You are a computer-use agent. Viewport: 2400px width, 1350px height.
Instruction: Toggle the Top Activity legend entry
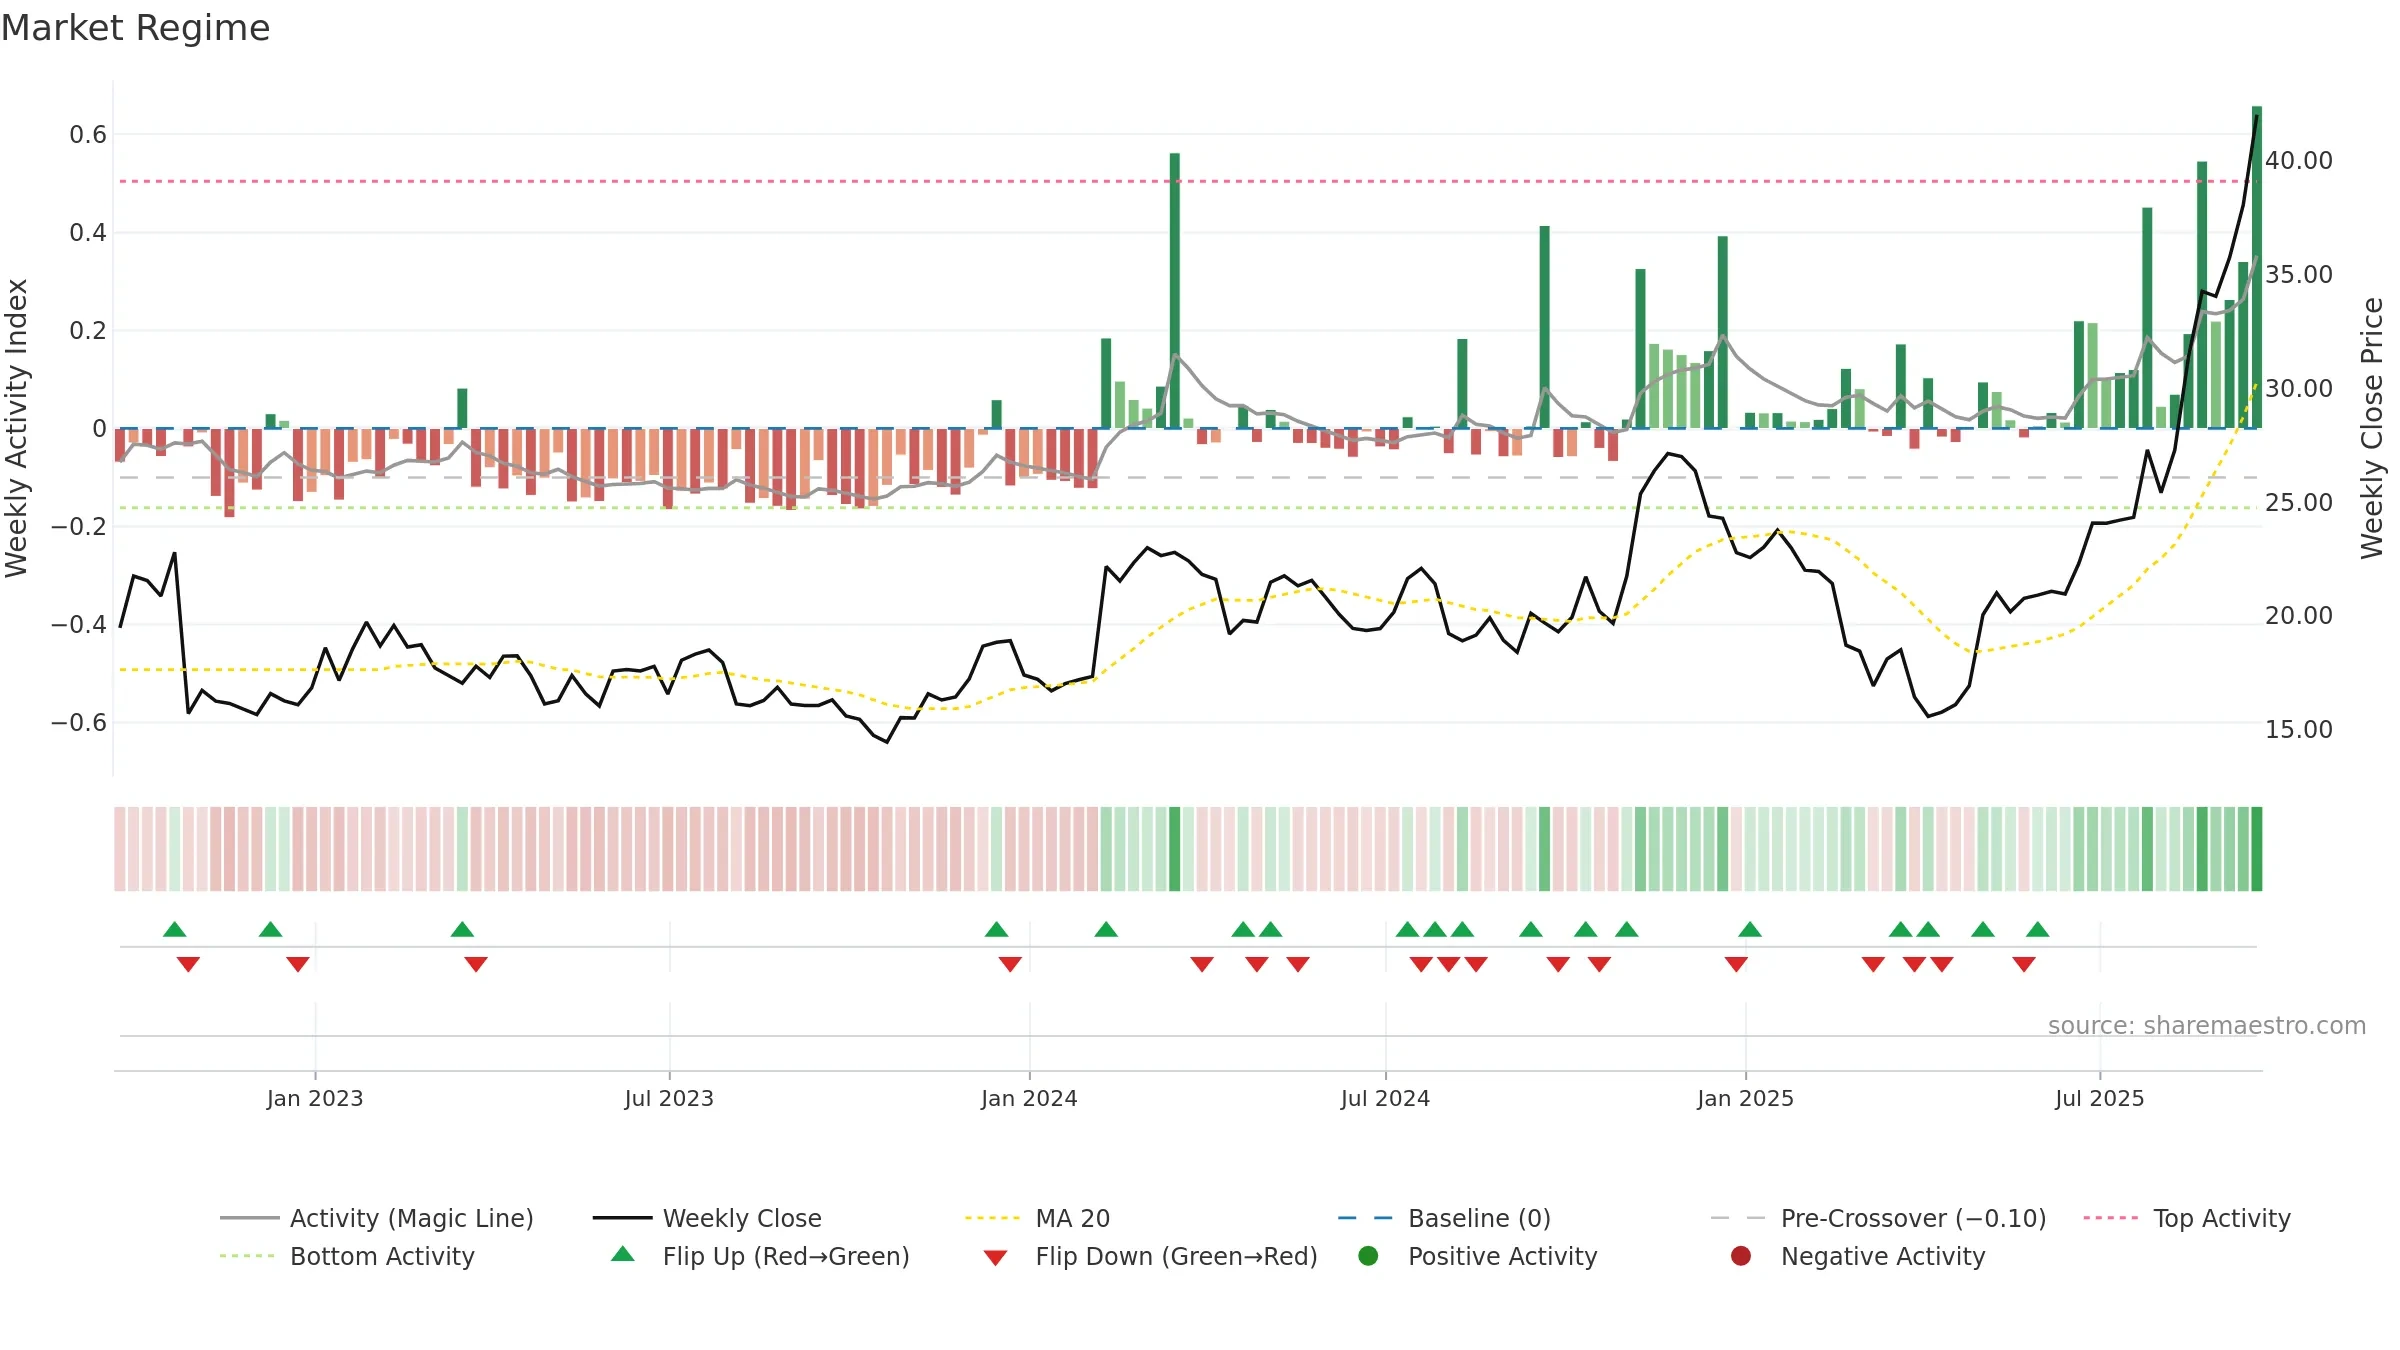click(x=2187, y=1218)
